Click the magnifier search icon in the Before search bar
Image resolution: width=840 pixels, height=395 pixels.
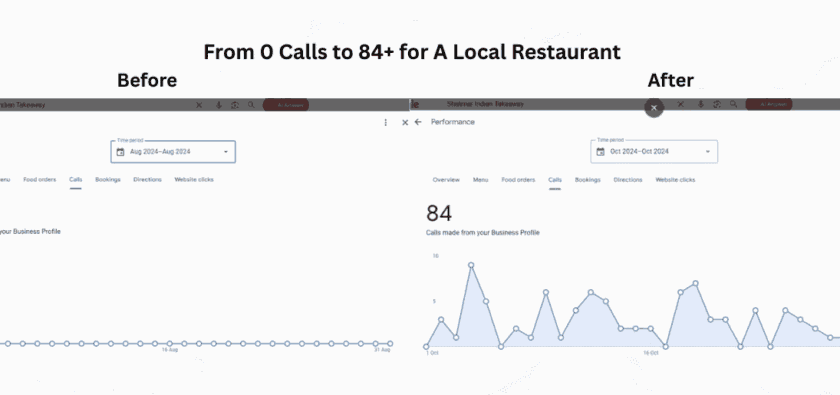(251, 105)
